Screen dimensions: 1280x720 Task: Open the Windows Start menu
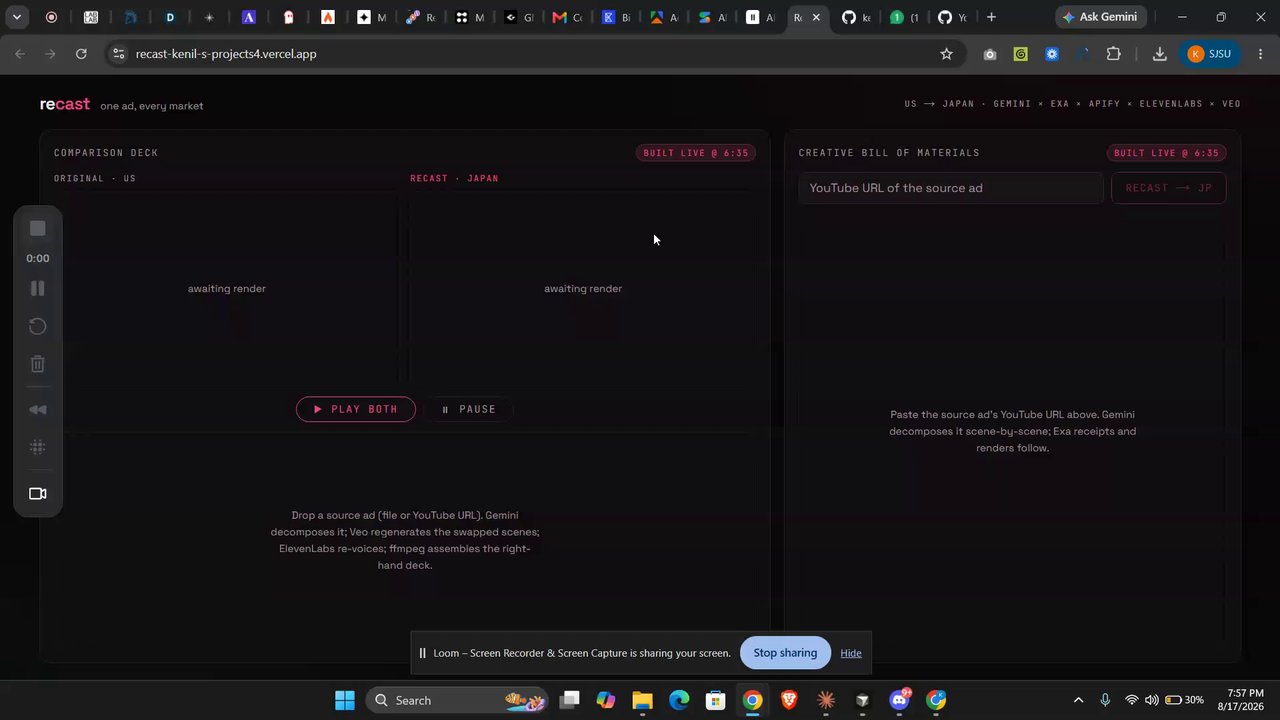point(345,700)
